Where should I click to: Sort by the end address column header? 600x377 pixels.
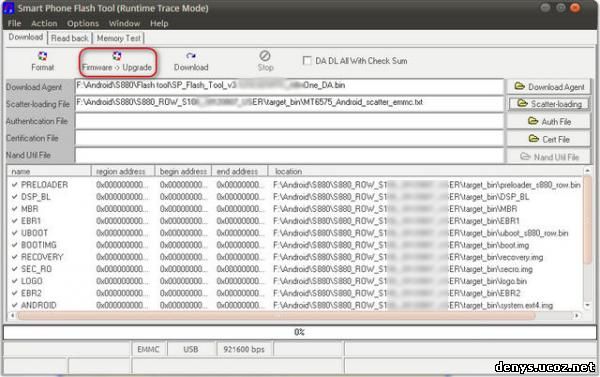[x=240, y=171]
